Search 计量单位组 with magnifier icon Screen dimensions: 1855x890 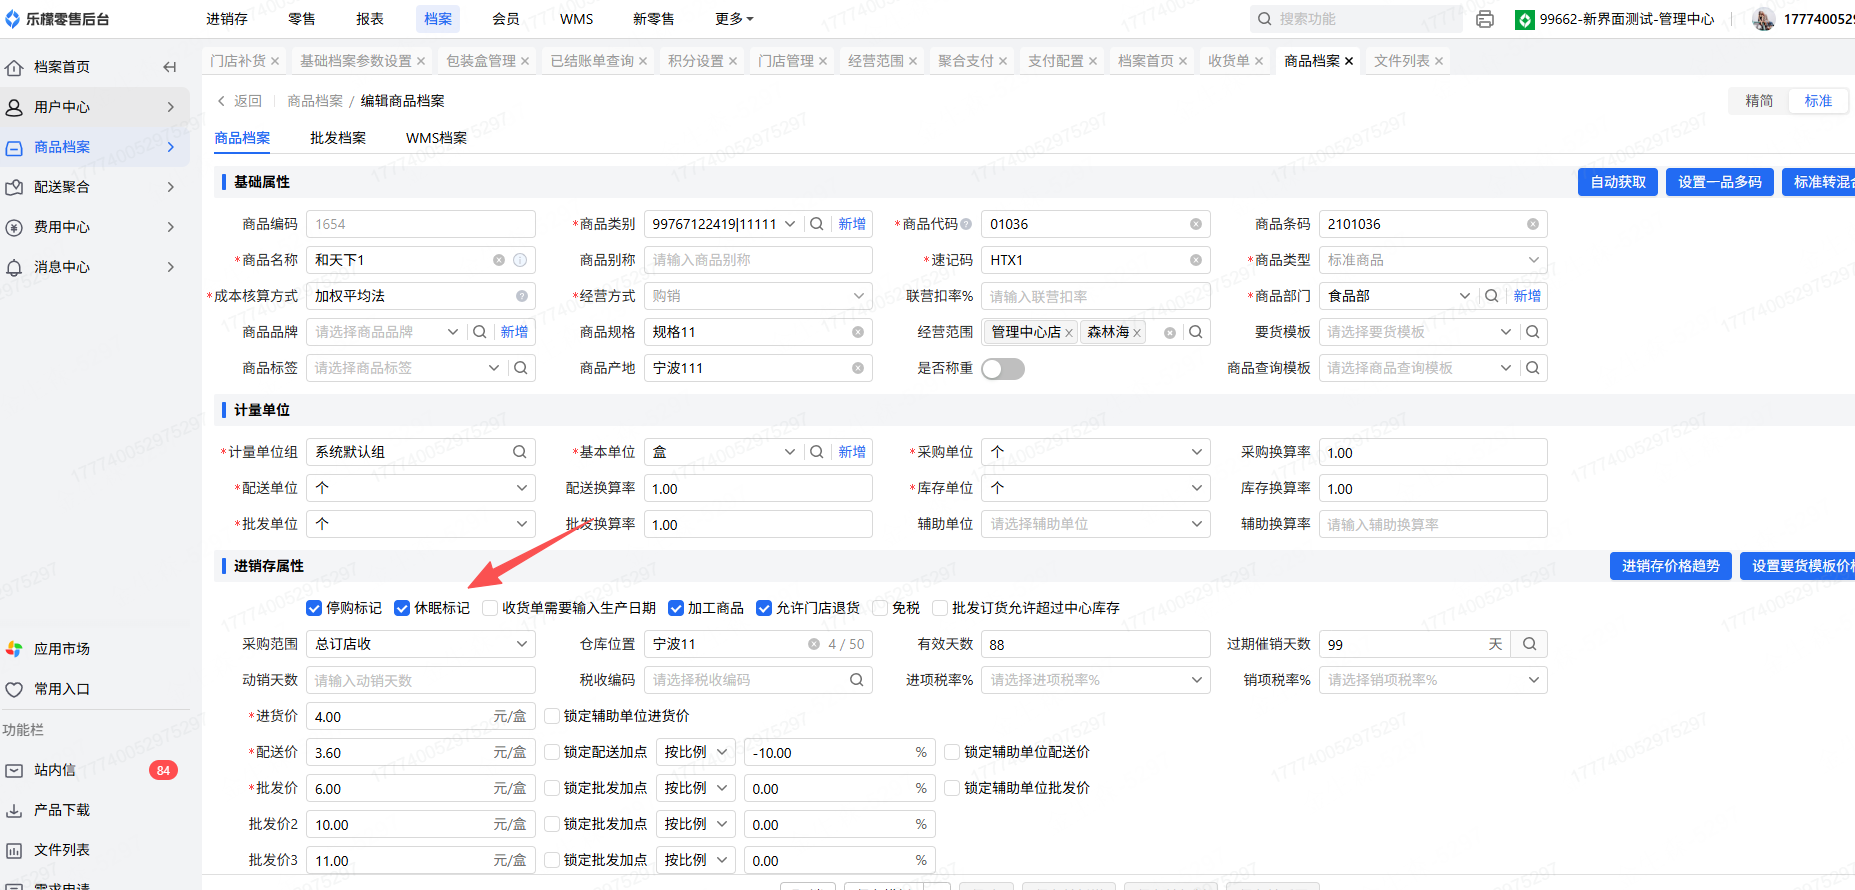point(520,452)
